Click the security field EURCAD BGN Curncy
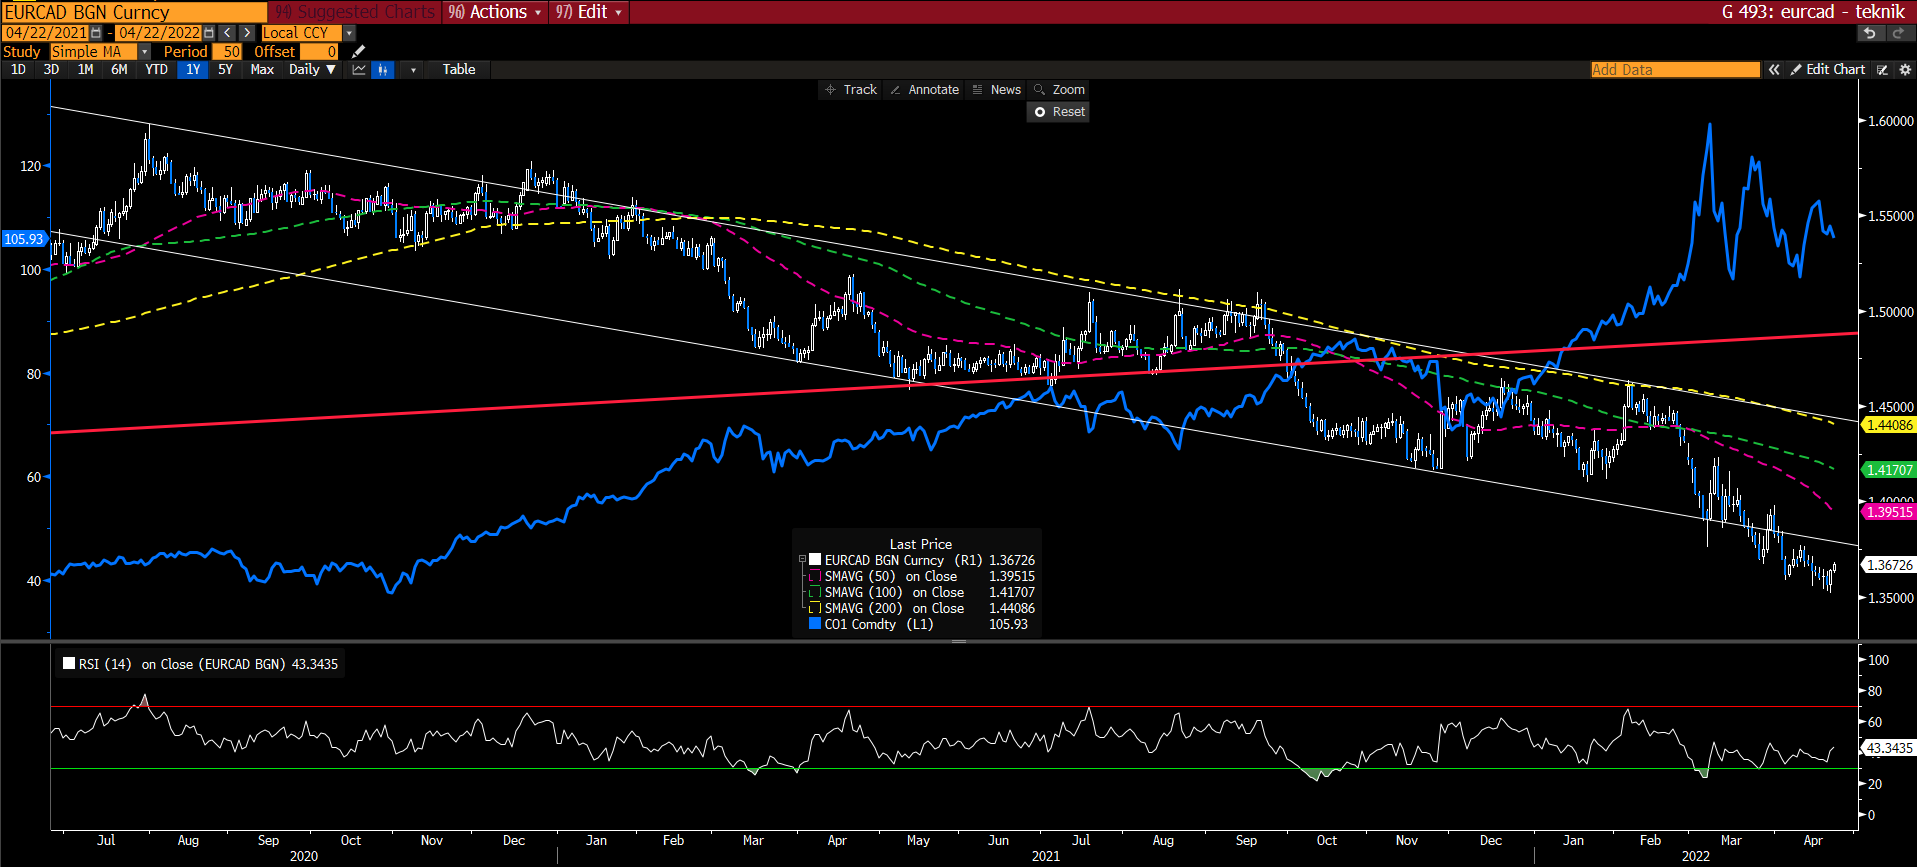 [x=135, y=12]
